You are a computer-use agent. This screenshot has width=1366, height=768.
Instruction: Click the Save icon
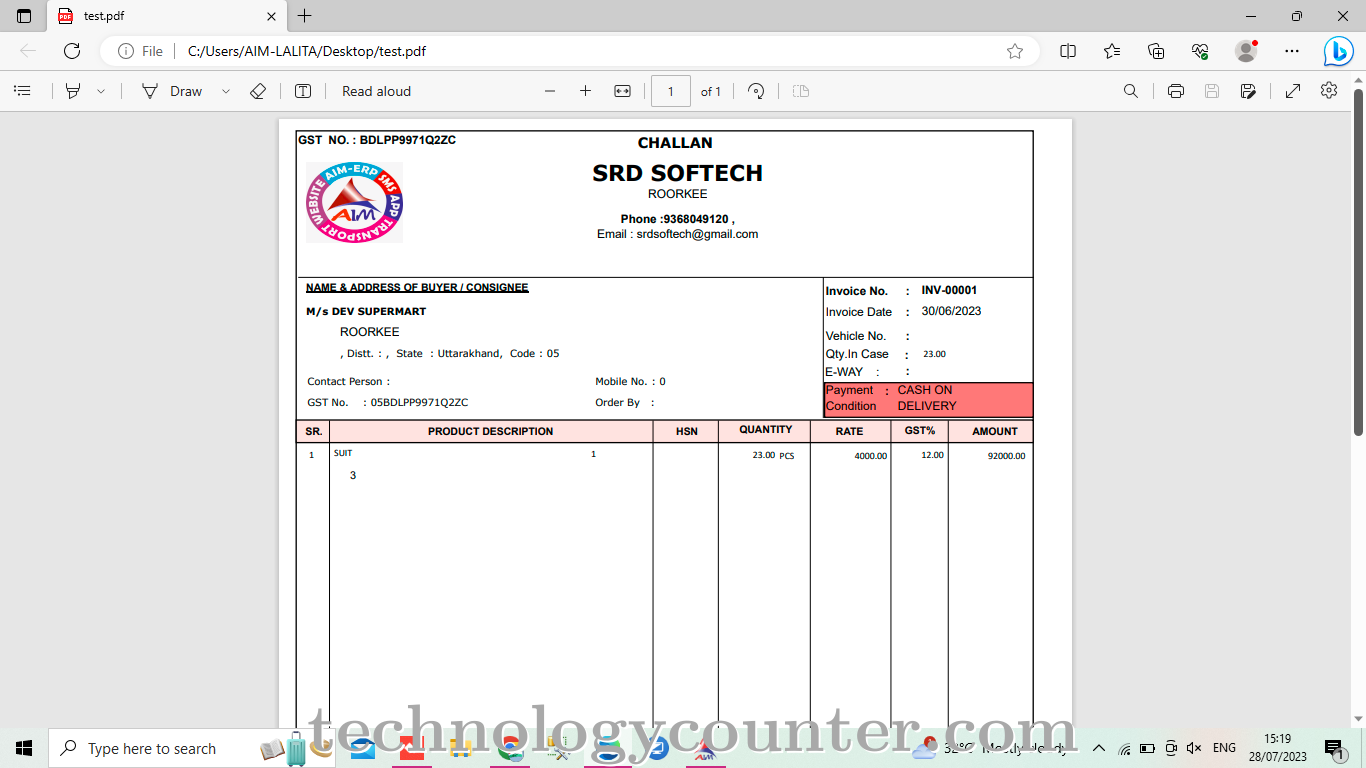(1212, 91)
